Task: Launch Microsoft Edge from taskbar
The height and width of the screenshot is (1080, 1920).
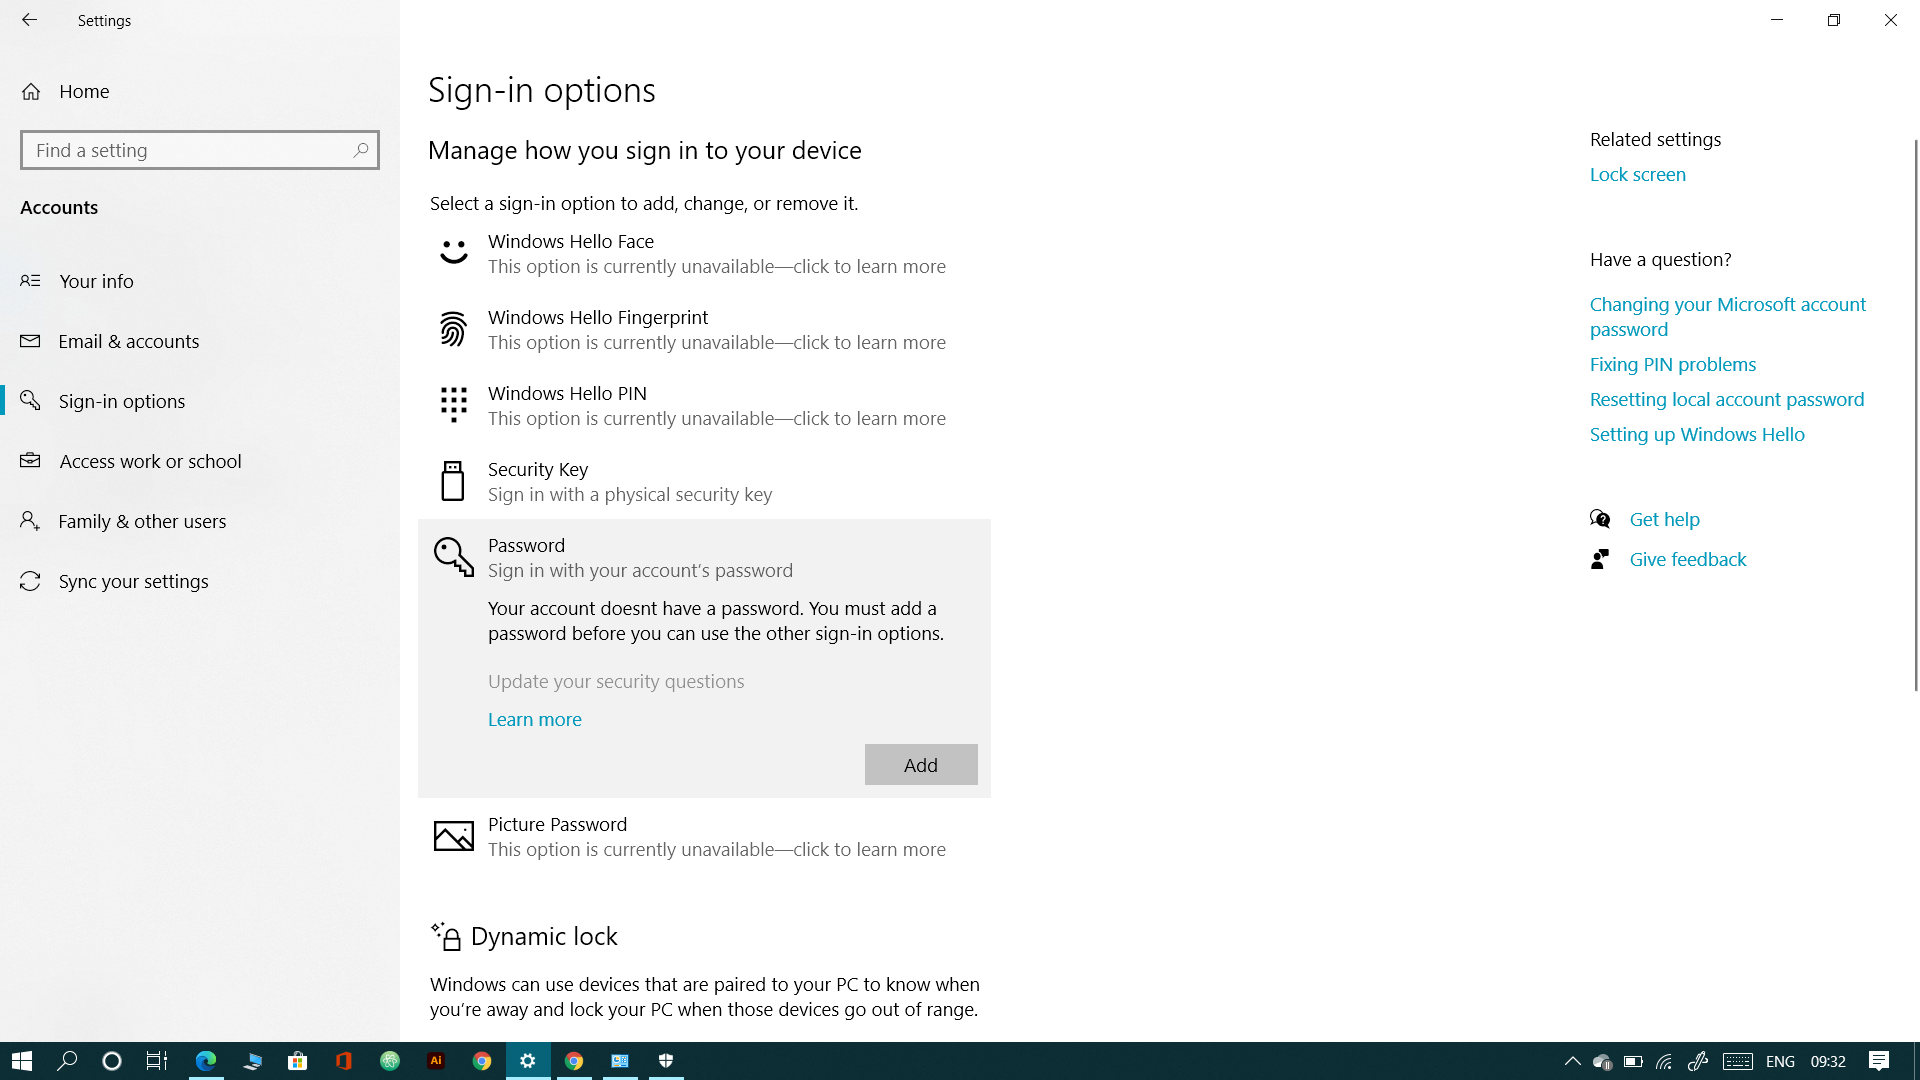Action: 206,1061
